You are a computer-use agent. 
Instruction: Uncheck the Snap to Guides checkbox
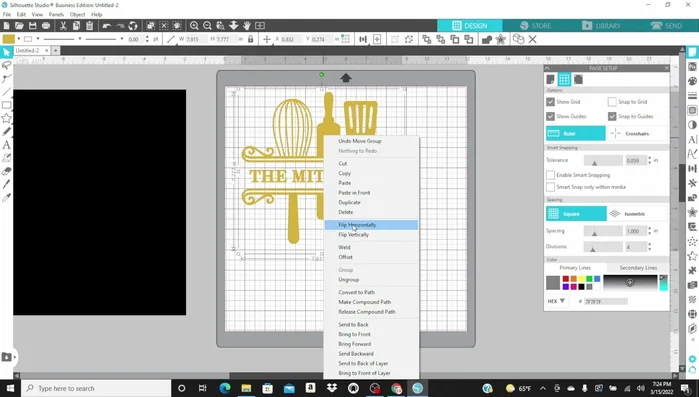click(612, 116)
